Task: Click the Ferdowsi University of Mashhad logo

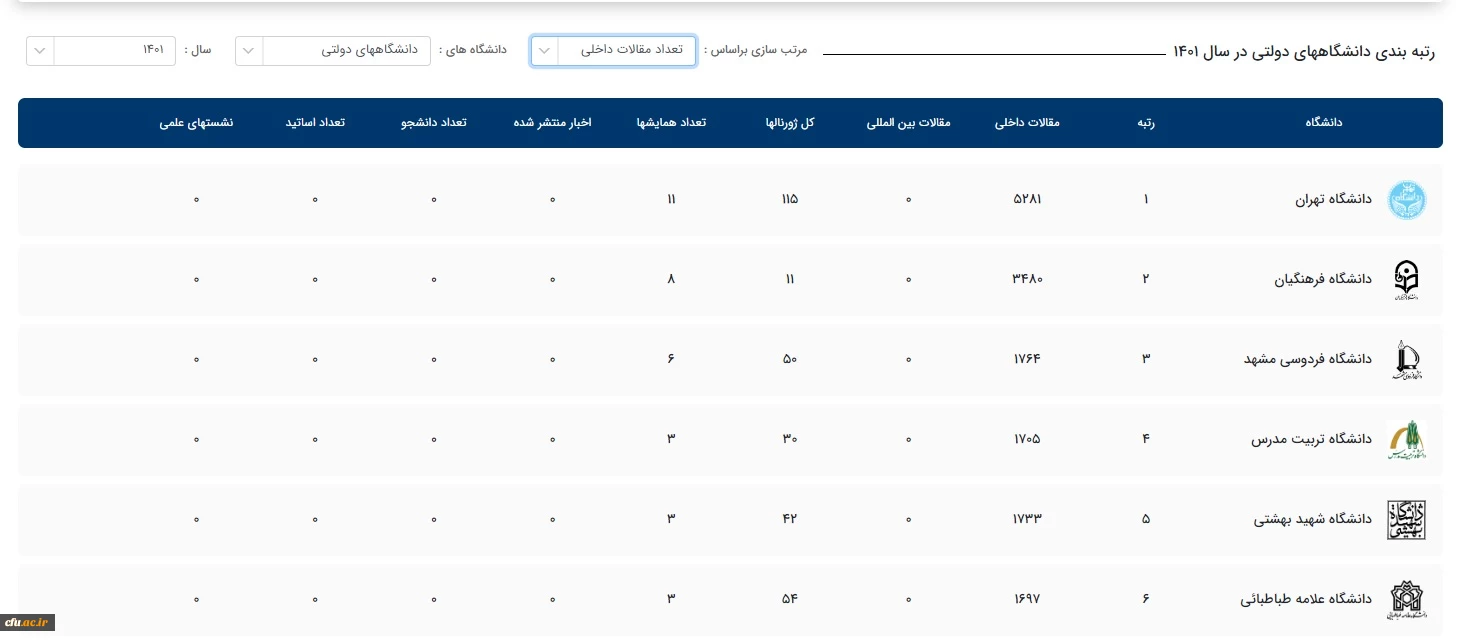Action: (1406, 360)
